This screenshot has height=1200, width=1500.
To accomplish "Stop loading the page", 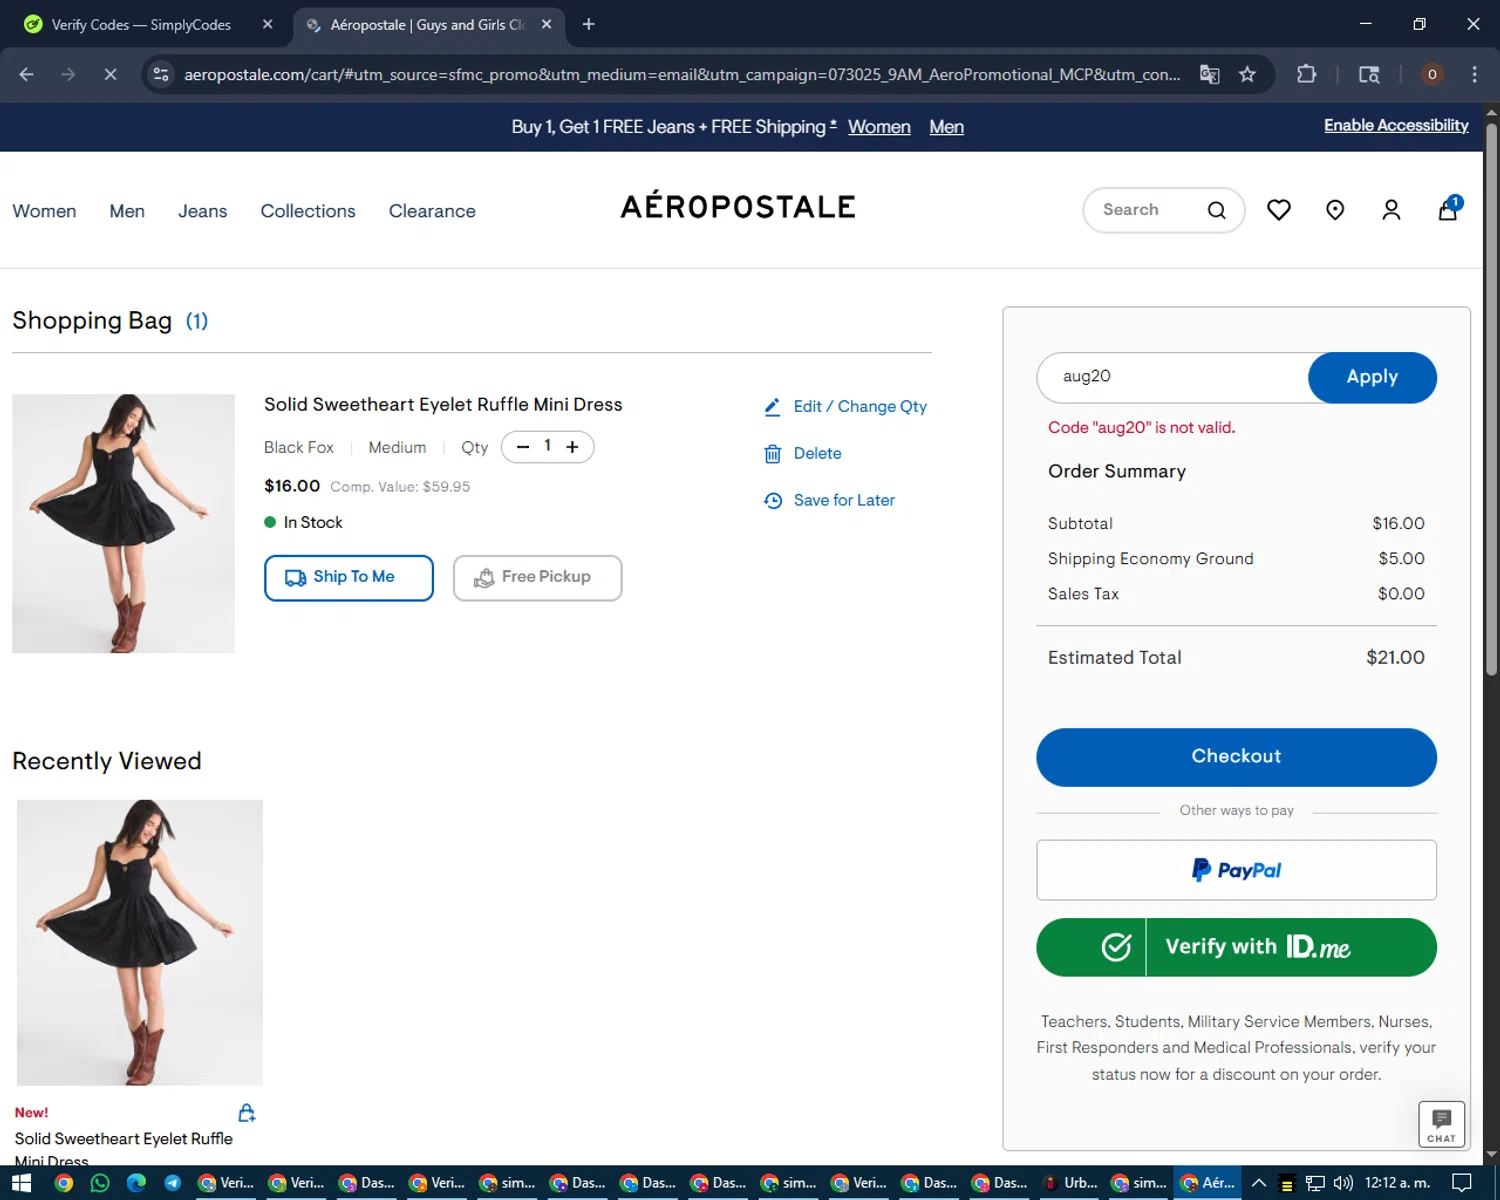I will click(x=110, y=74).
